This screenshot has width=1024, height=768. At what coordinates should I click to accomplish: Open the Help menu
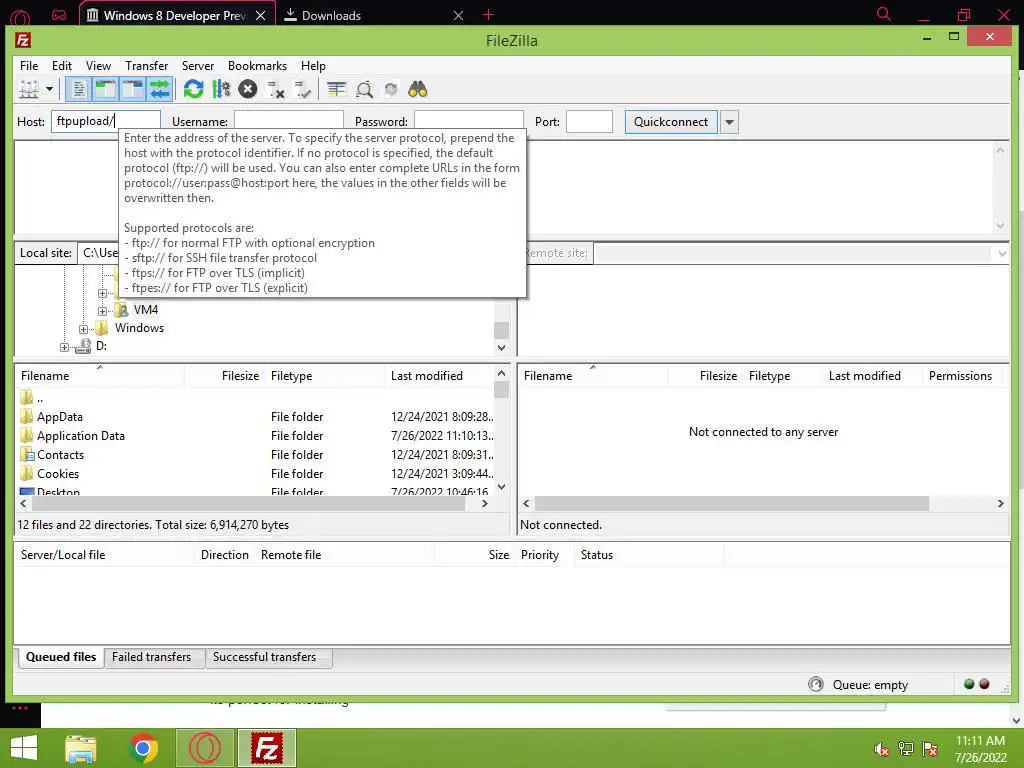pyautogui.click(x=313, y=65)
